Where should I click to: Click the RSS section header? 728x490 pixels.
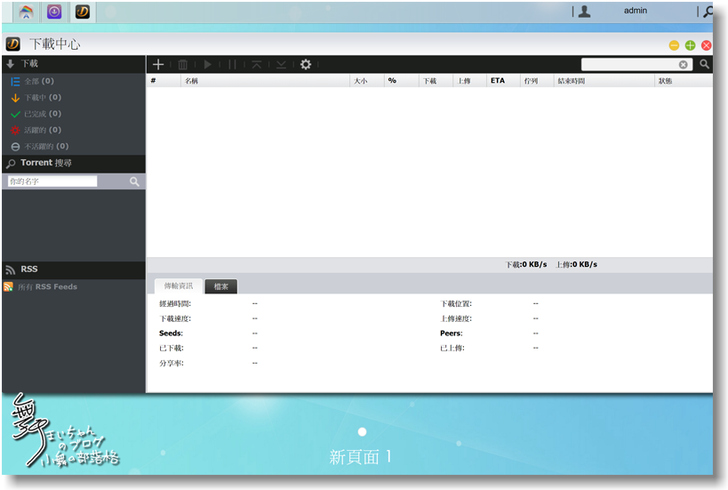(x=73, y=269)
